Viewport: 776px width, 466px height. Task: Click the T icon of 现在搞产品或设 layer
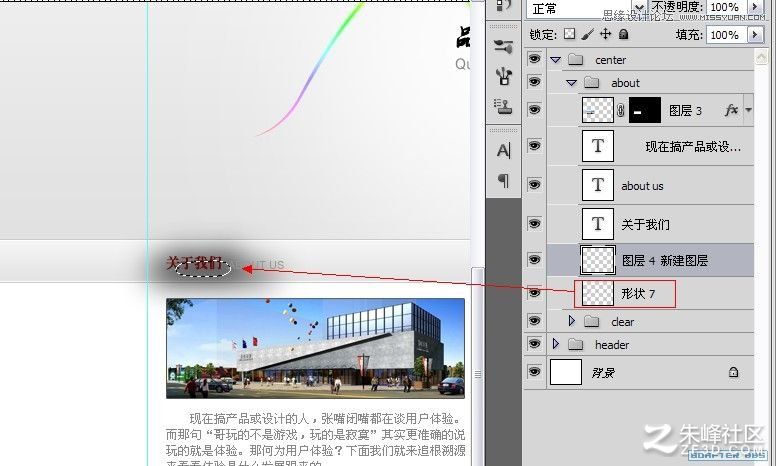coord(598,146)
